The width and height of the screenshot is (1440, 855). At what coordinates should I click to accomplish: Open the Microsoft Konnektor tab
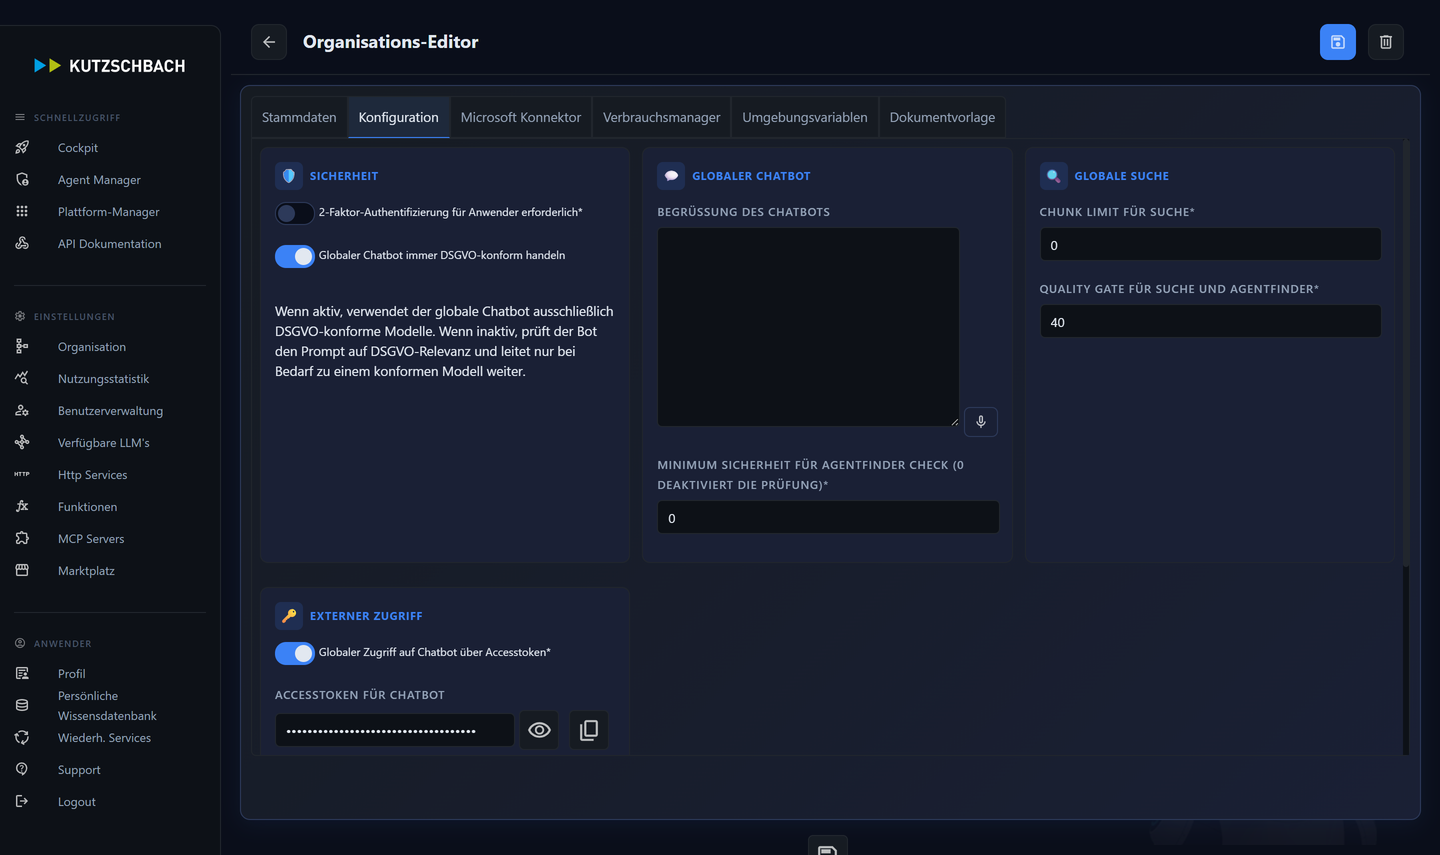coord(521,117)
